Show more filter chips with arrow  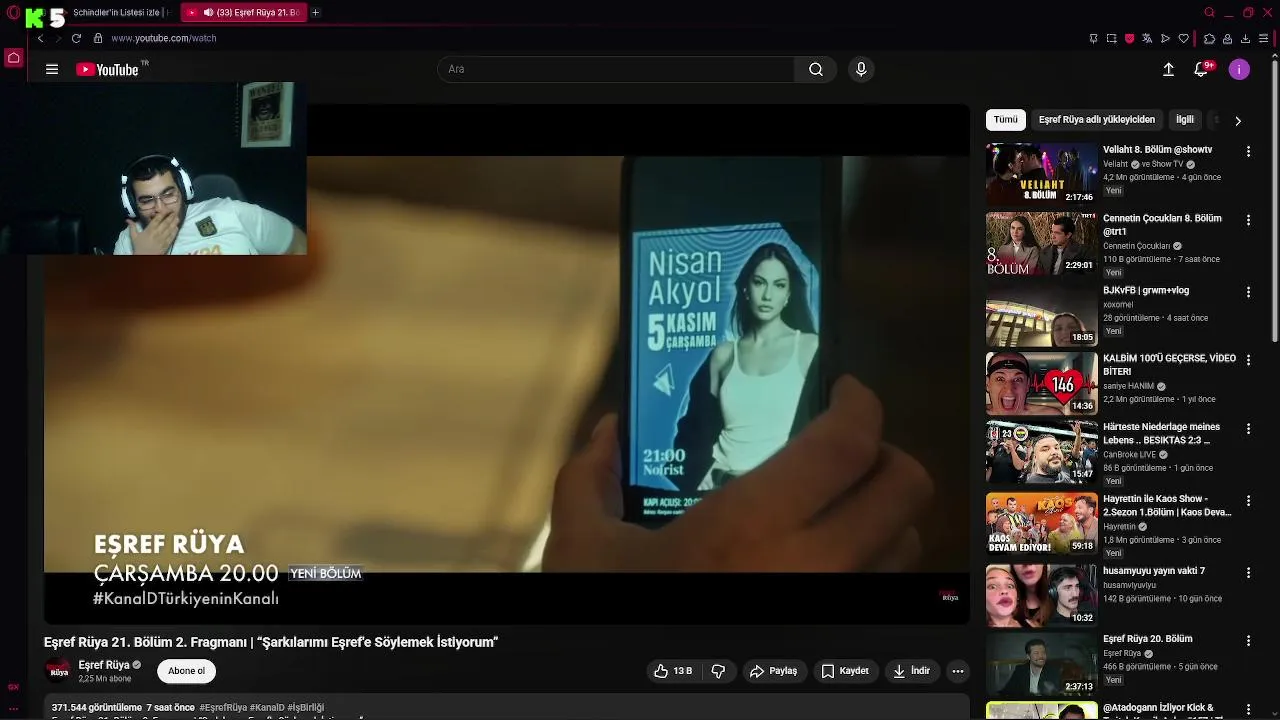[x=1238, y=121]
